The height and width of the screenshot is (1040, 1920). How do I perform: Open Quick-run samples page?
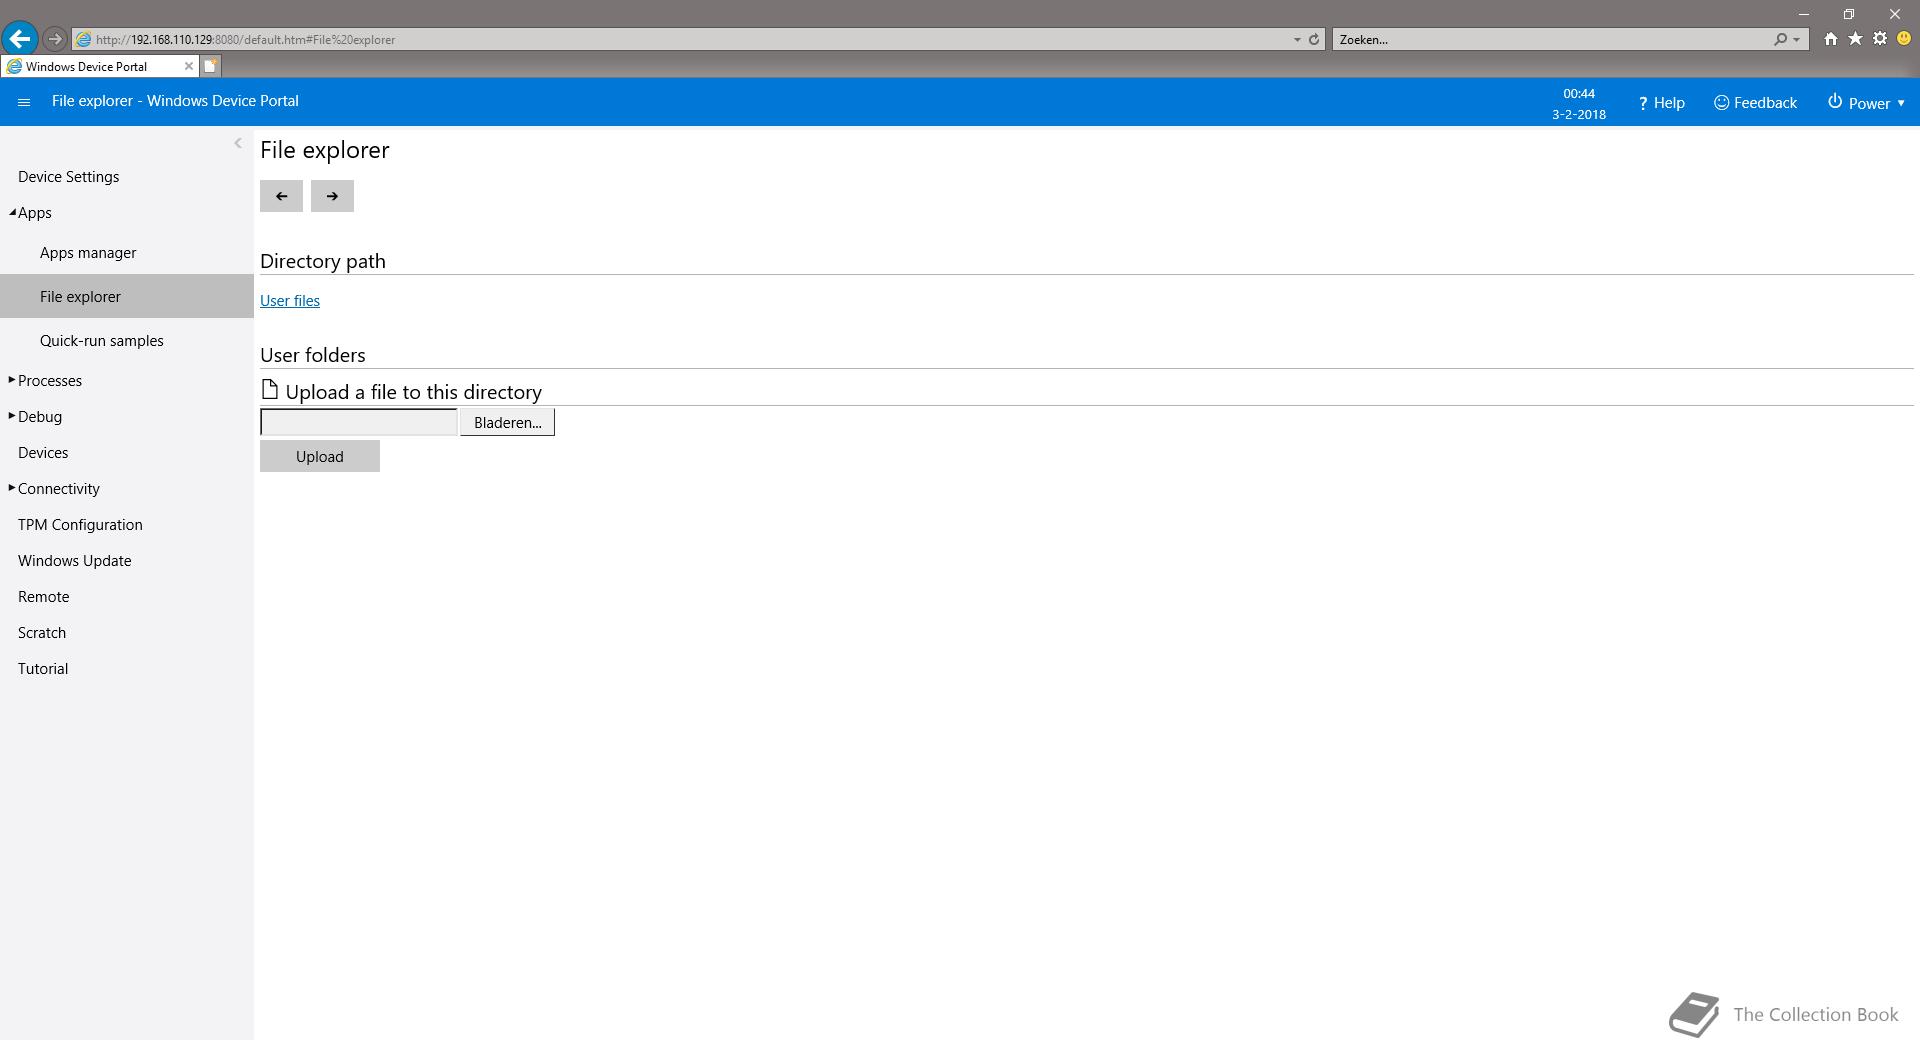[102, 341]
